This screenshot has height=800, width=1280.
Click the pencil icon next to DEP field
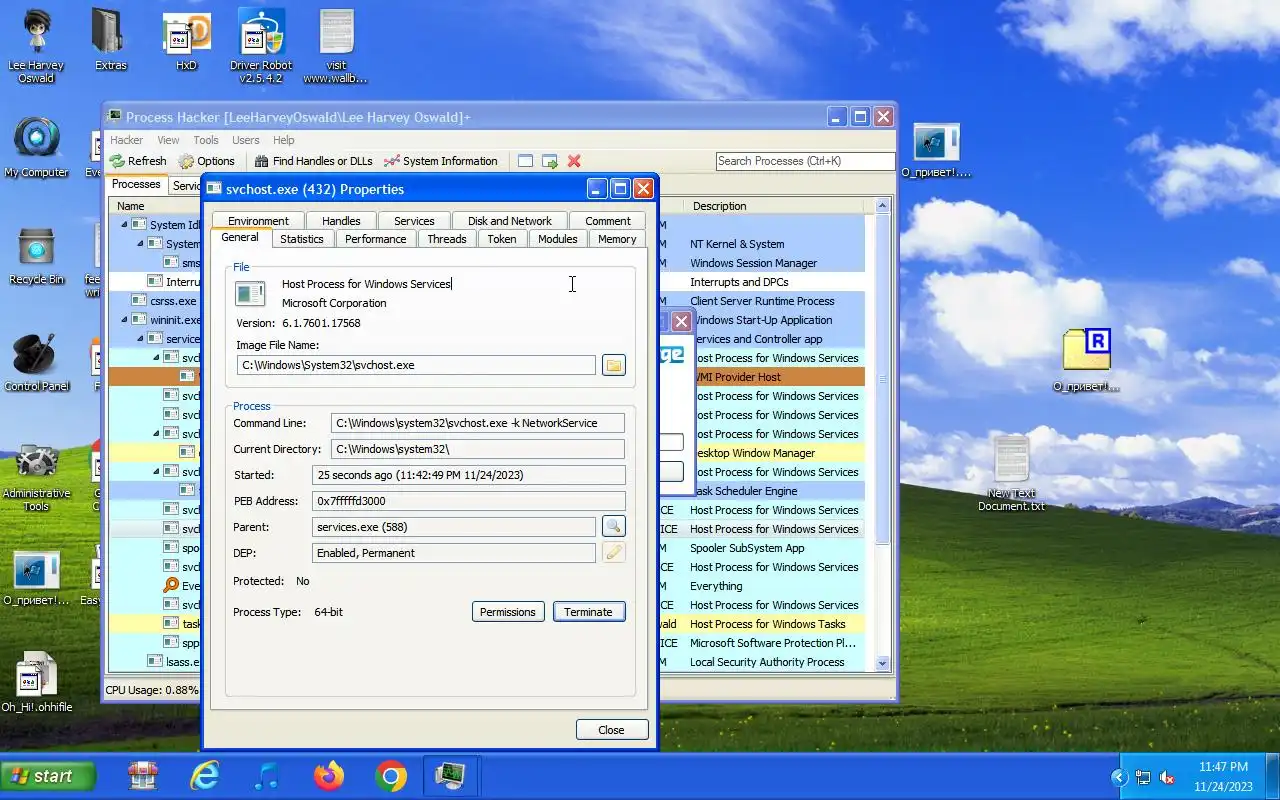tap(614, 553)
